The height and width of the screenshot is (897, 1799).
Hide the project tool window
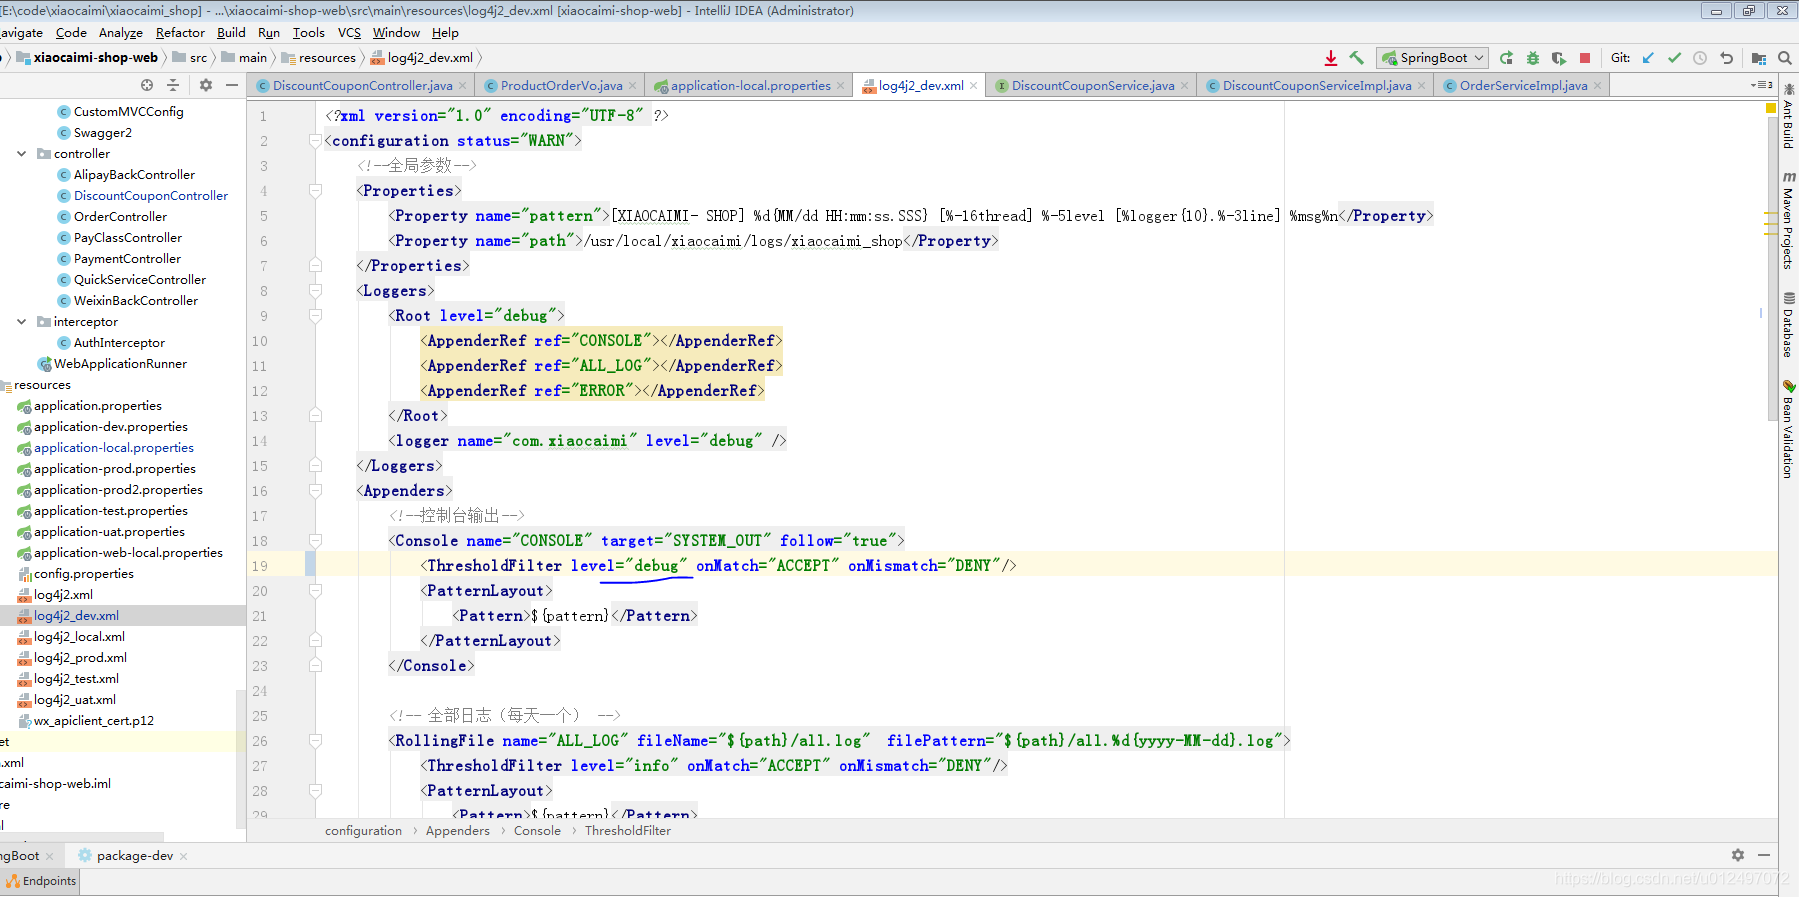[x=232, y=85]
